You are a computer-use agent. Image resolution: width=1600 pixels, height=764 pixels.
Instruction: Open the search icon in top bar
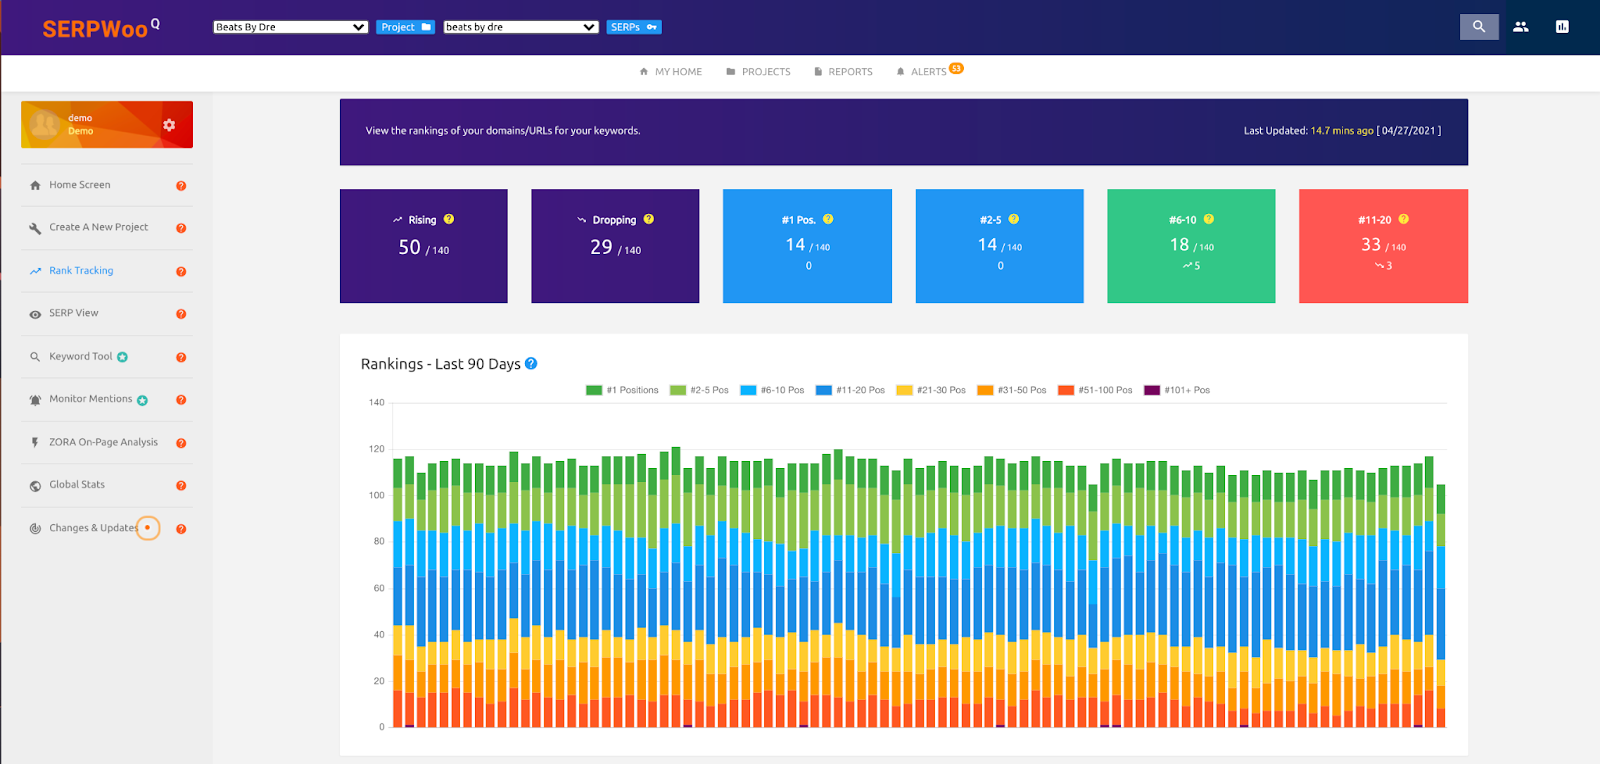coord(1479,27)
